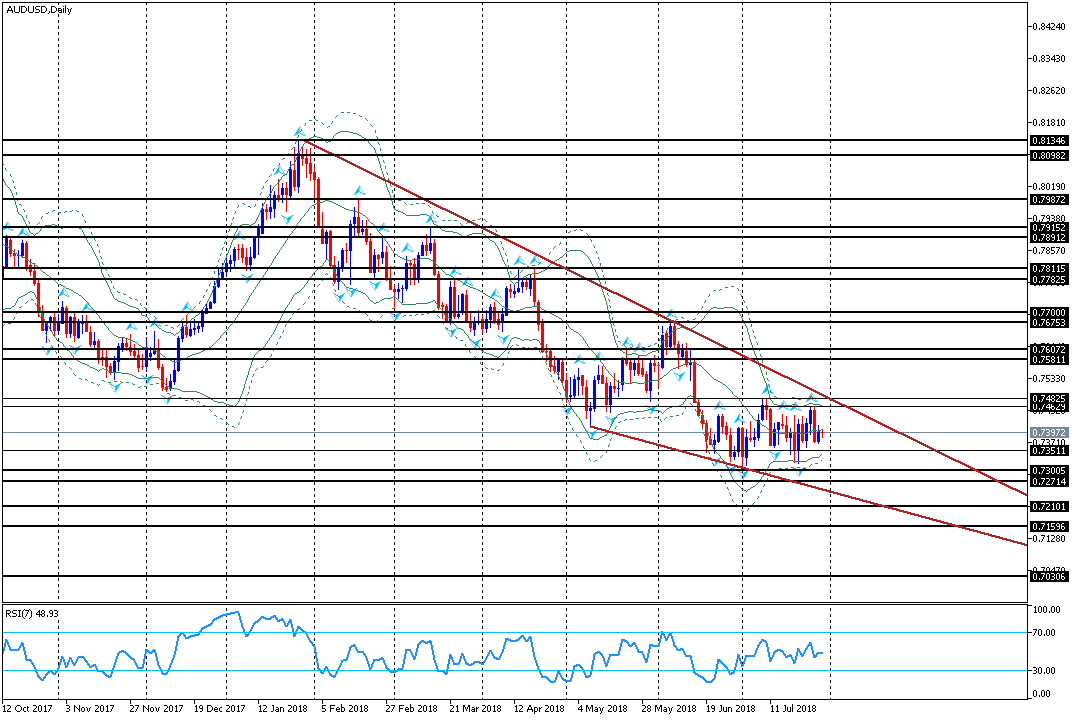Viewport: 1080px width, 720px height.
Task: Click the 19 Dec 2017 date label
Action: click(220, 708)
